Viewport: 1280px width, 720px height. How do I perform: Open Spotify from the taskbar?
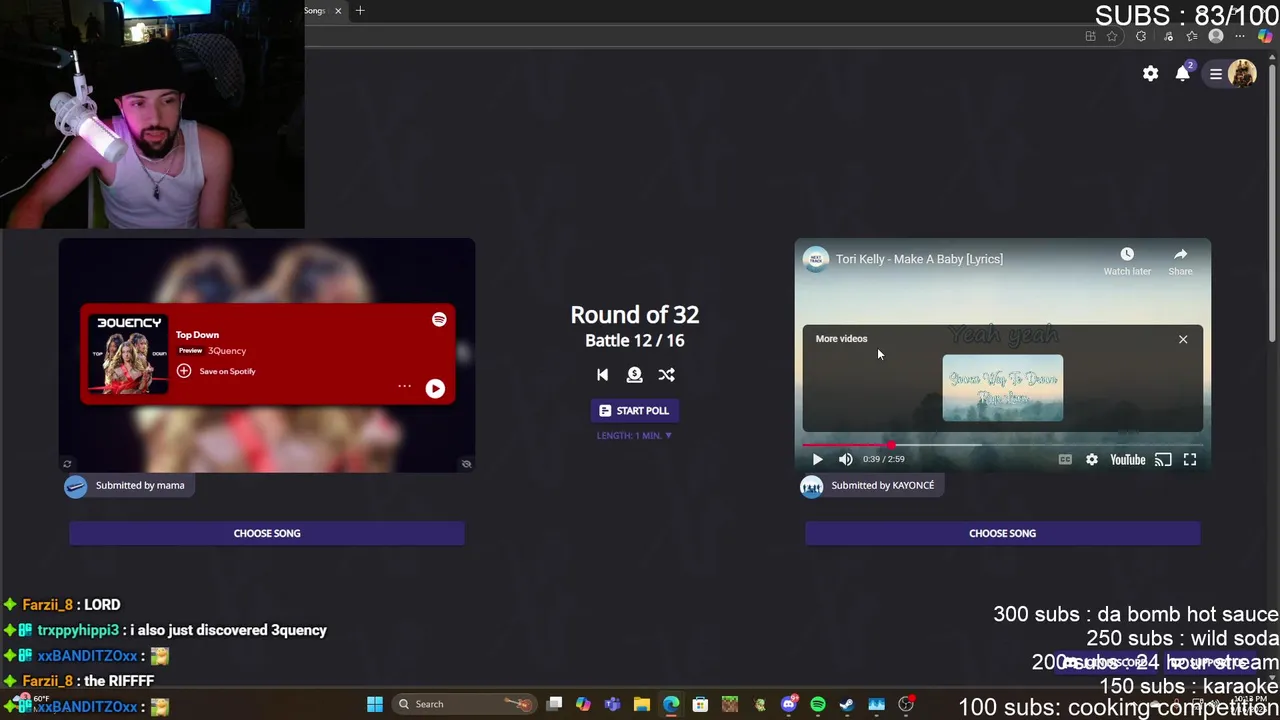click(x=818, y=704)
